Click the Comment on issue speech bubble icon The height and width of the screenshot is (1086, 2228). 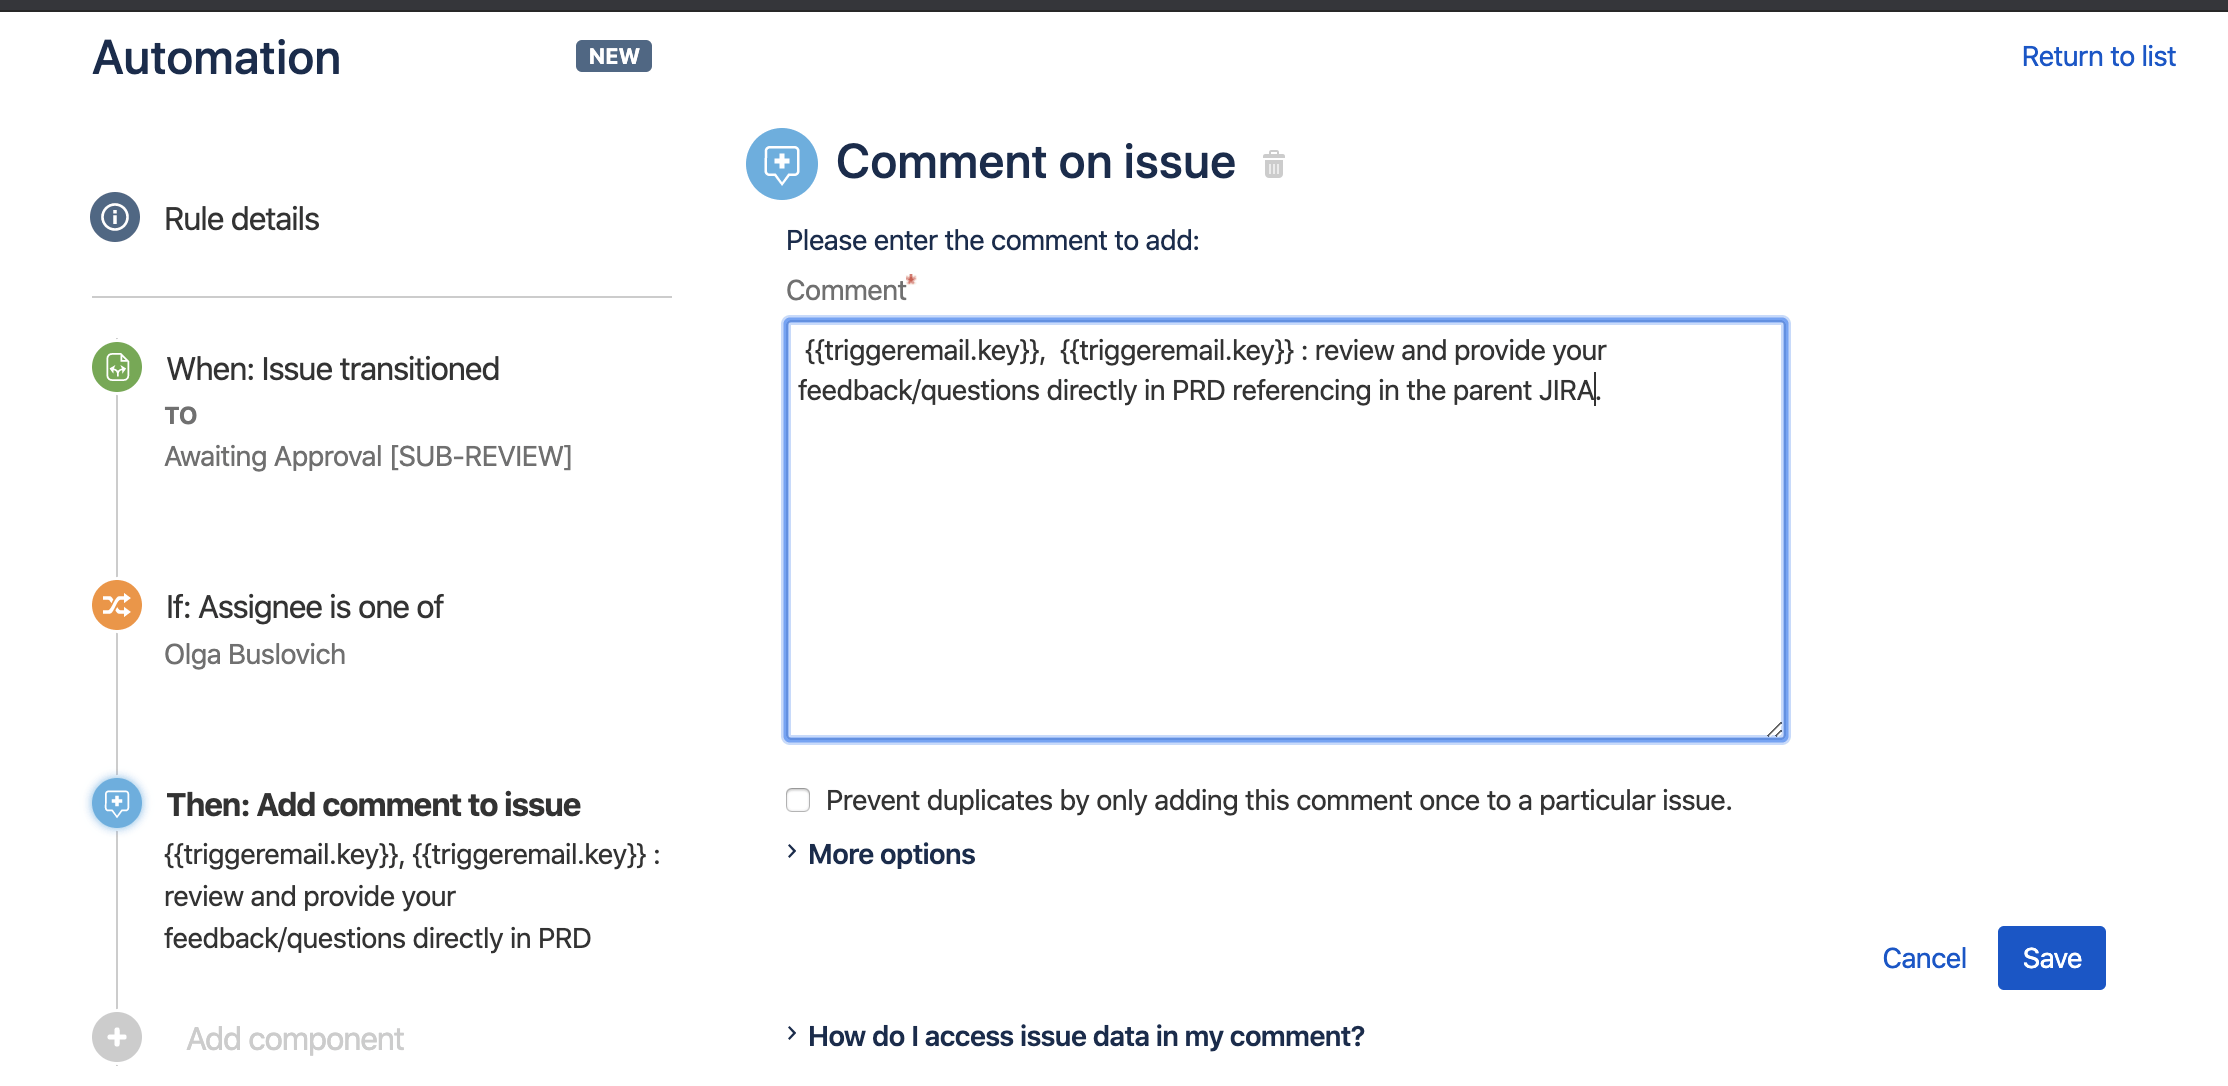[x=781, y=162]
